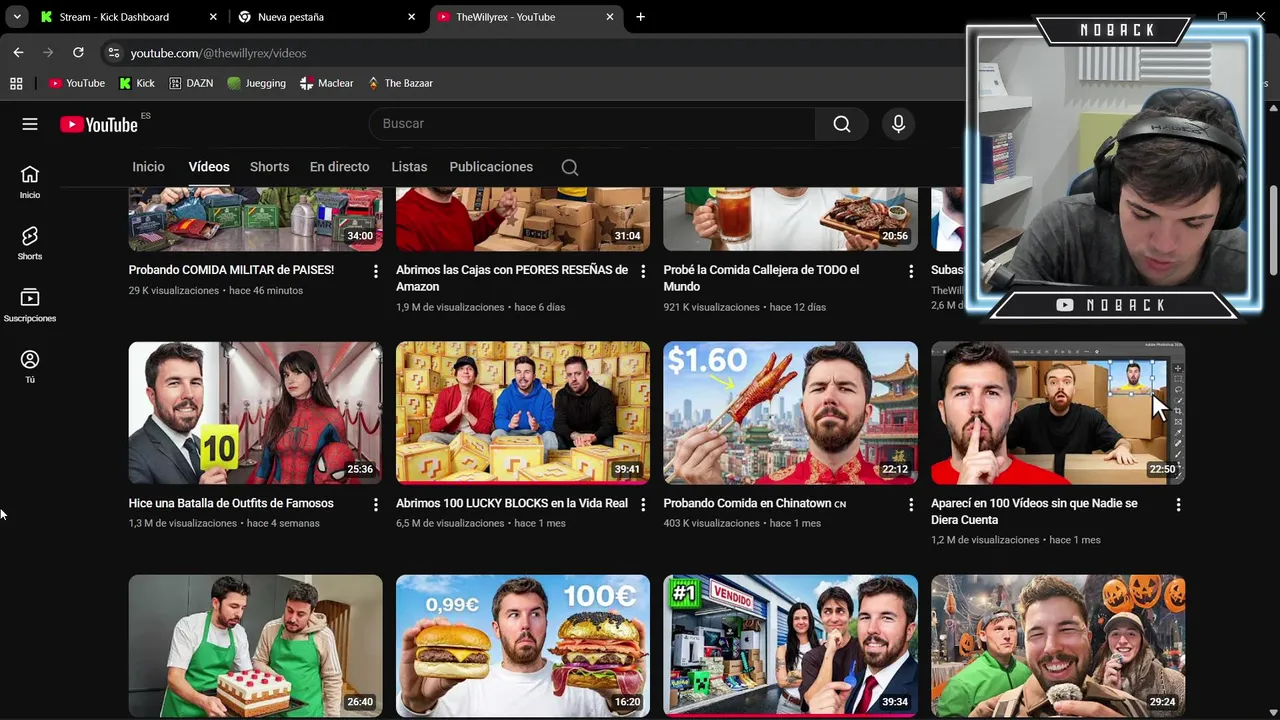Close the Nueva pestaña tab

(x=411, y=17)
